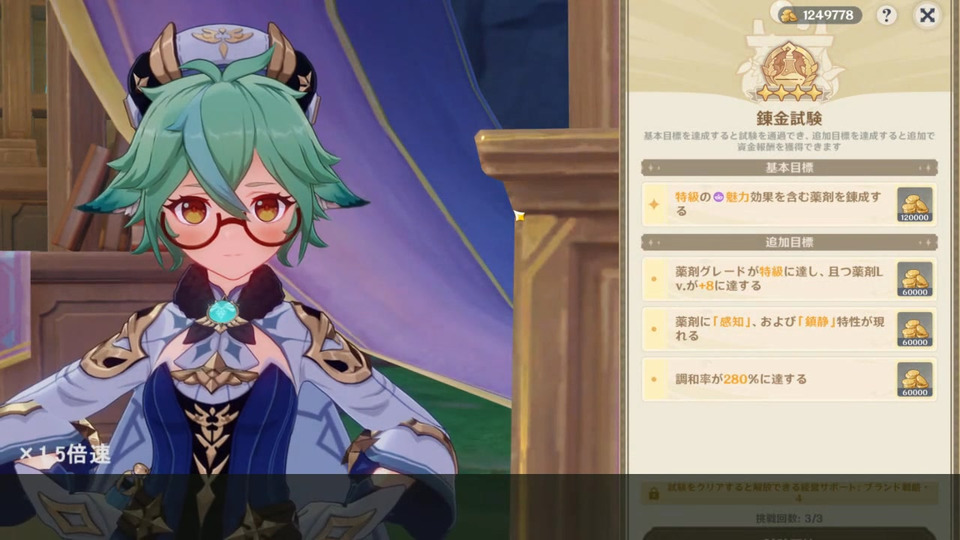Click the padlock icon on unlock notice
The height and width of the screenshot is (540, 960).
pos(653,493)
